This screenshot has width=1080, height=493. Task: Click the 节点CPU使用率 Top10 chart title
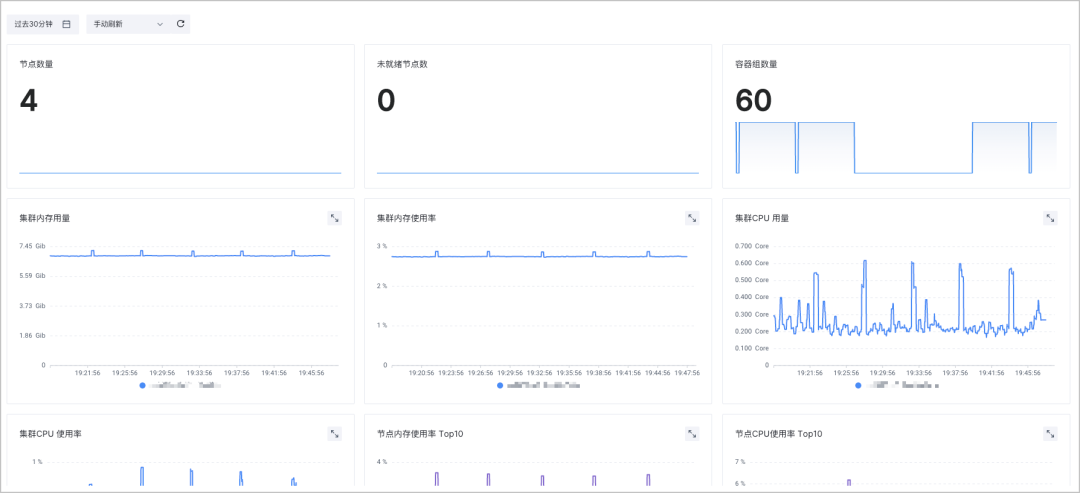coord(779,434)
